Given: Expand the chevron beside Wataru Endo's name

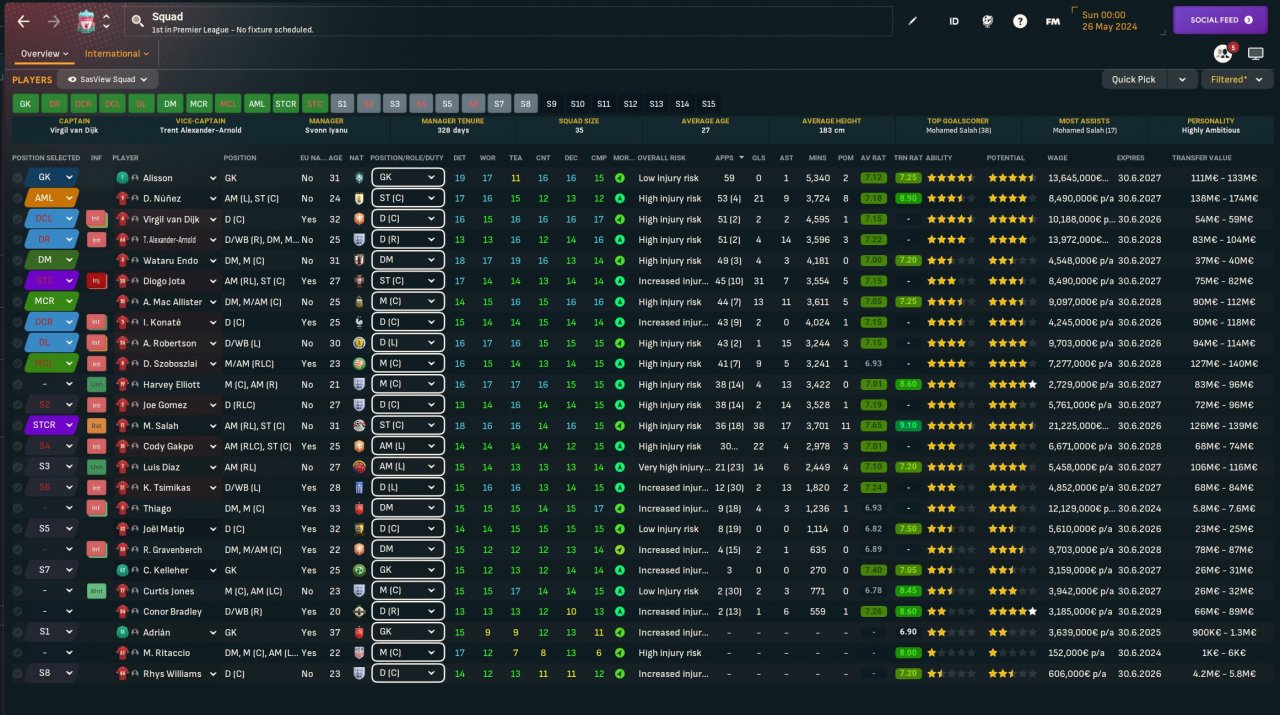Looking at the screenshot, I should [212, 260].
